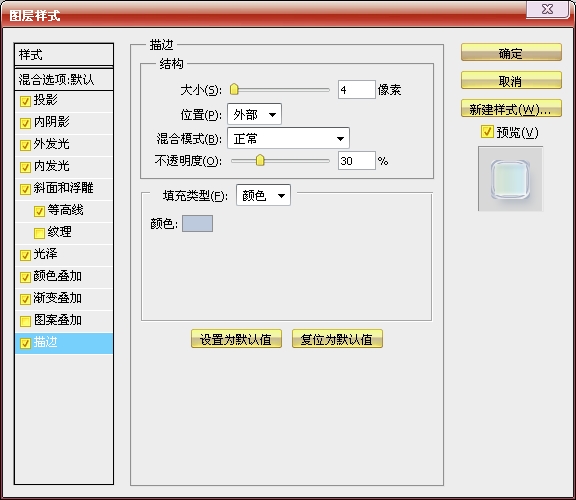Click the 确定 OK button
The height and width of the screenshot is (500, 576).
[x=511, y=53]
